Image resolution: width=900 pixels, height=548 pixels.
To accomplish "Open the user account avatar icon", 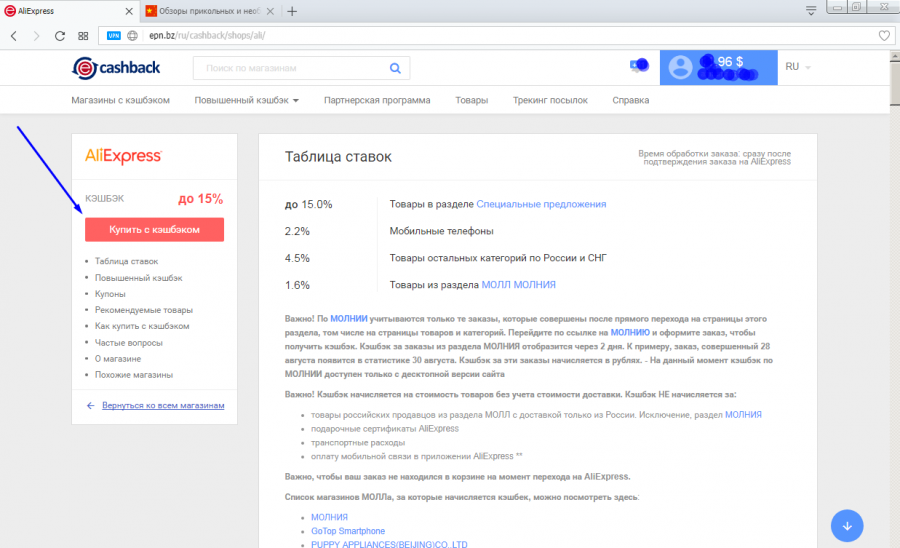I will (680, 67).
